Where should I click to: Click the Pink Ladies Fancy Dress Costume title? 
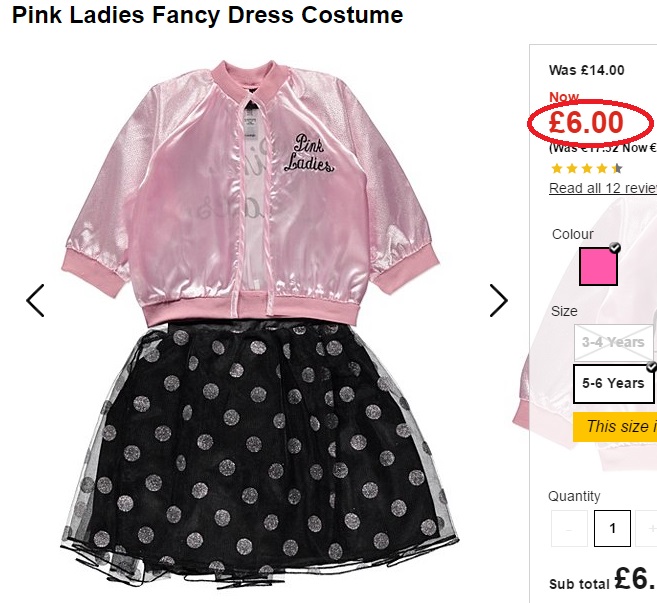click(207, 16)
